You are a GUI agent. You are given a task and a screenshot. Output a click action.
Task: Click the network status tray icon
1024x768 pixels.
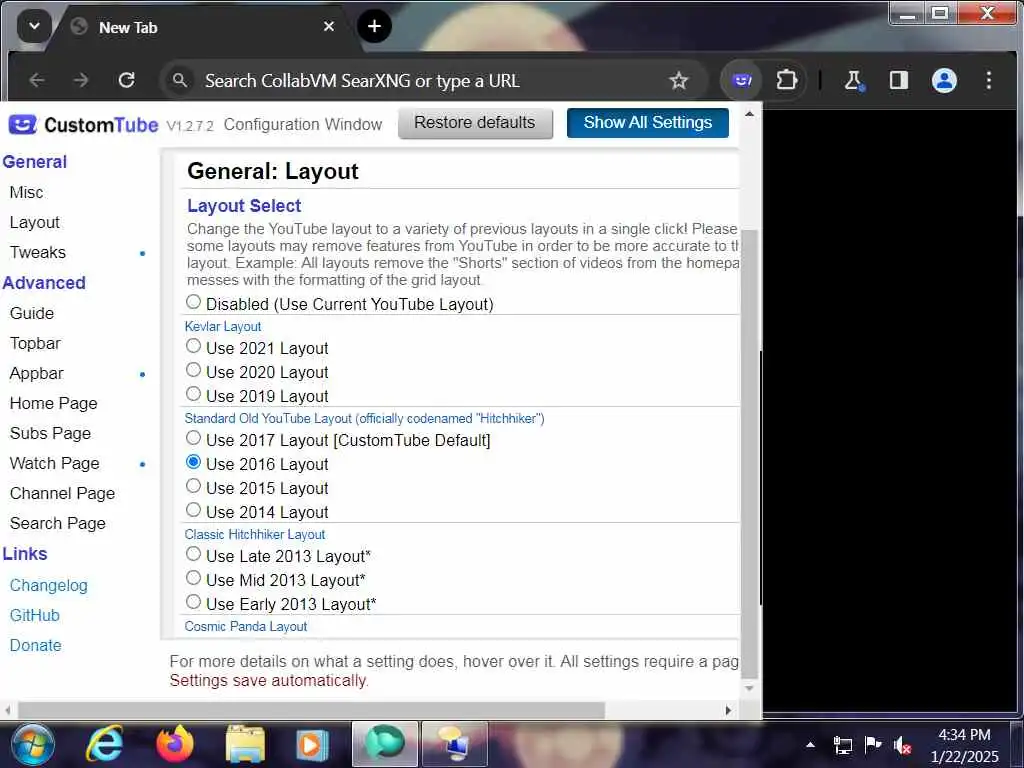click(842, 744)
